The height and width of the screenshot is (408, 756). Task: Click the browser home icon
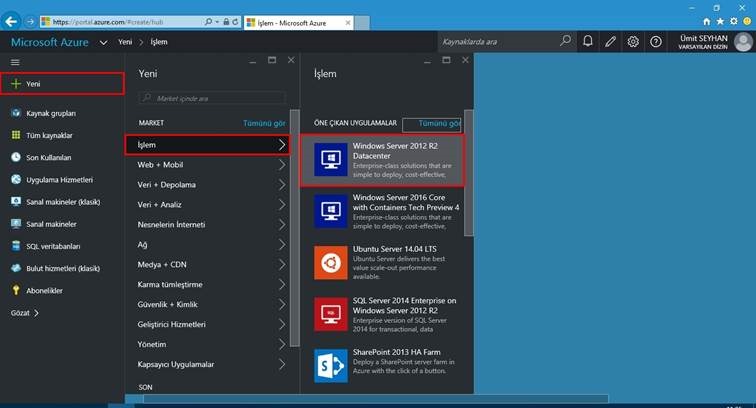click(706, 22)
